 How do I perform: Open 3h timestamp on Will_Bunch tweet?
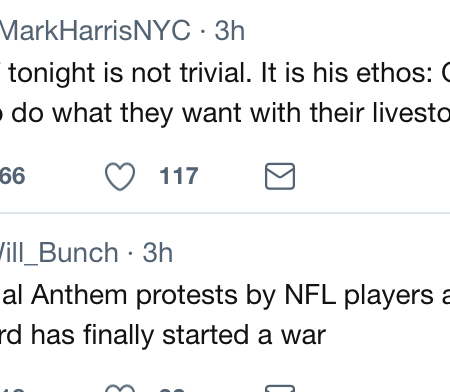click(158, 253)
